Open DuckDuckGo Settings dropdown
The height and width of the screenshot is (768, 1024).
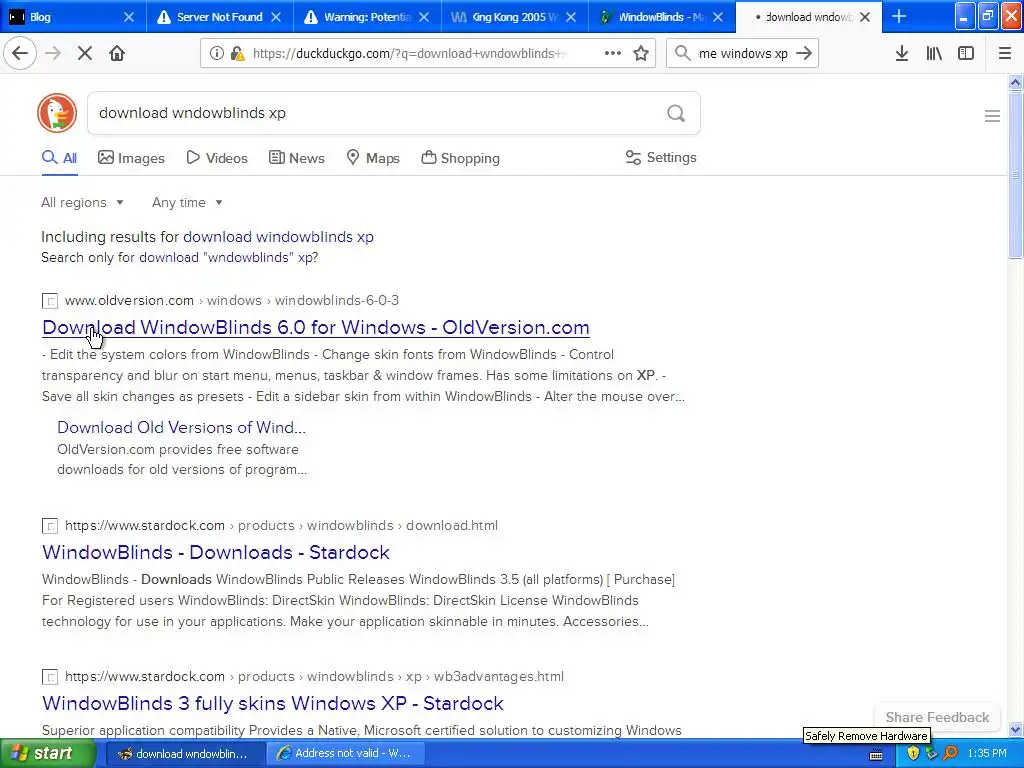pos(661,157)
